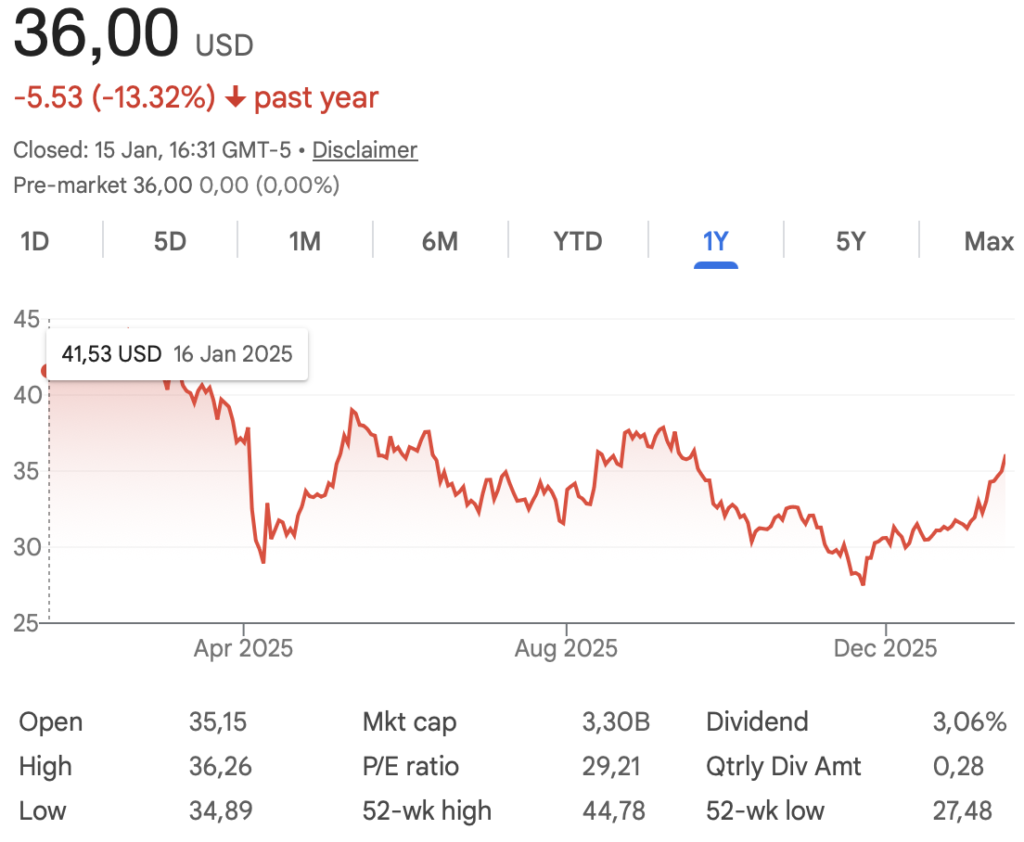Click the 52-wk high label
The width and height of the screenshot is (1024, 842).
pyautogui.click(x=427, y=810)
